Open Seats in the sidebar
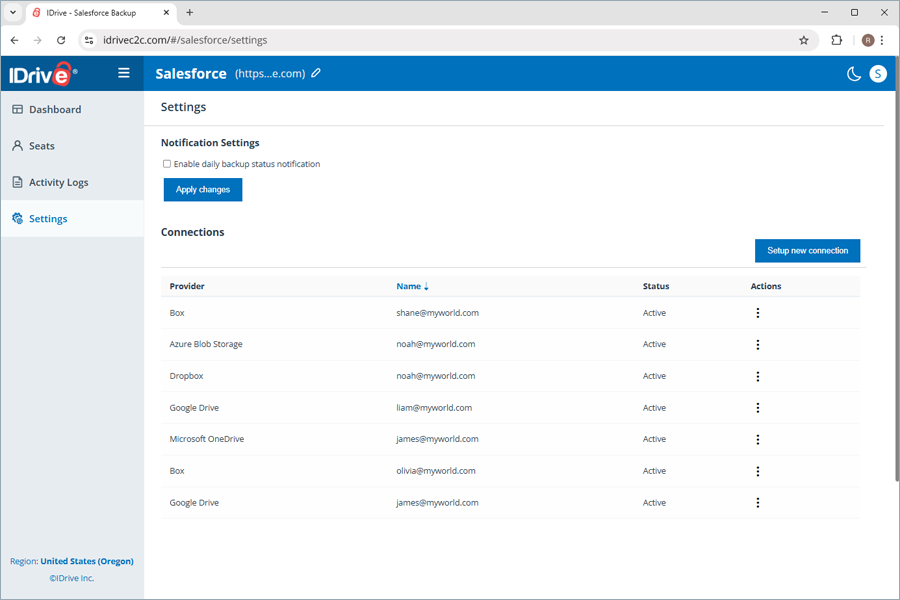 coord(42,146)
